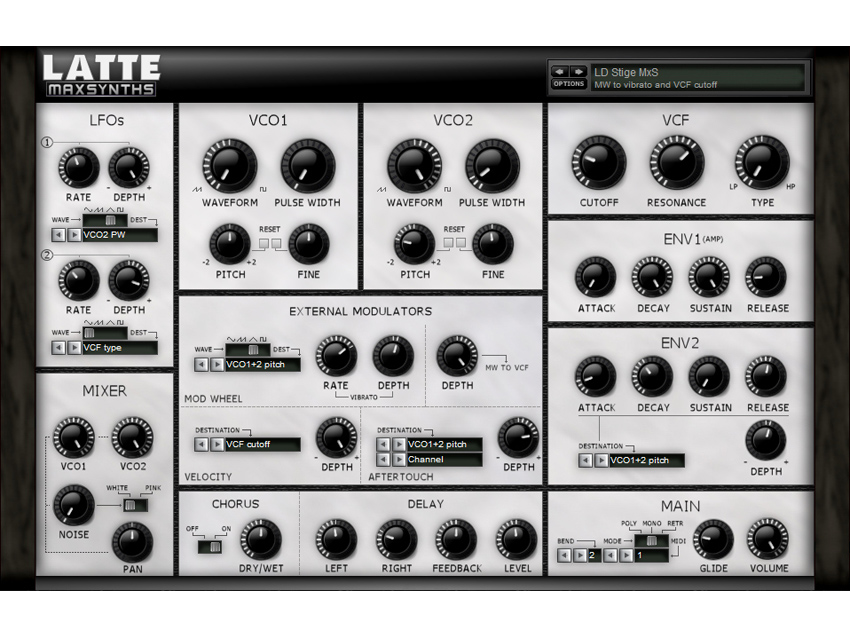850x638 pixels.
Task: Click the VCO1 Waveform knob
Action: [x=230, y=165]
